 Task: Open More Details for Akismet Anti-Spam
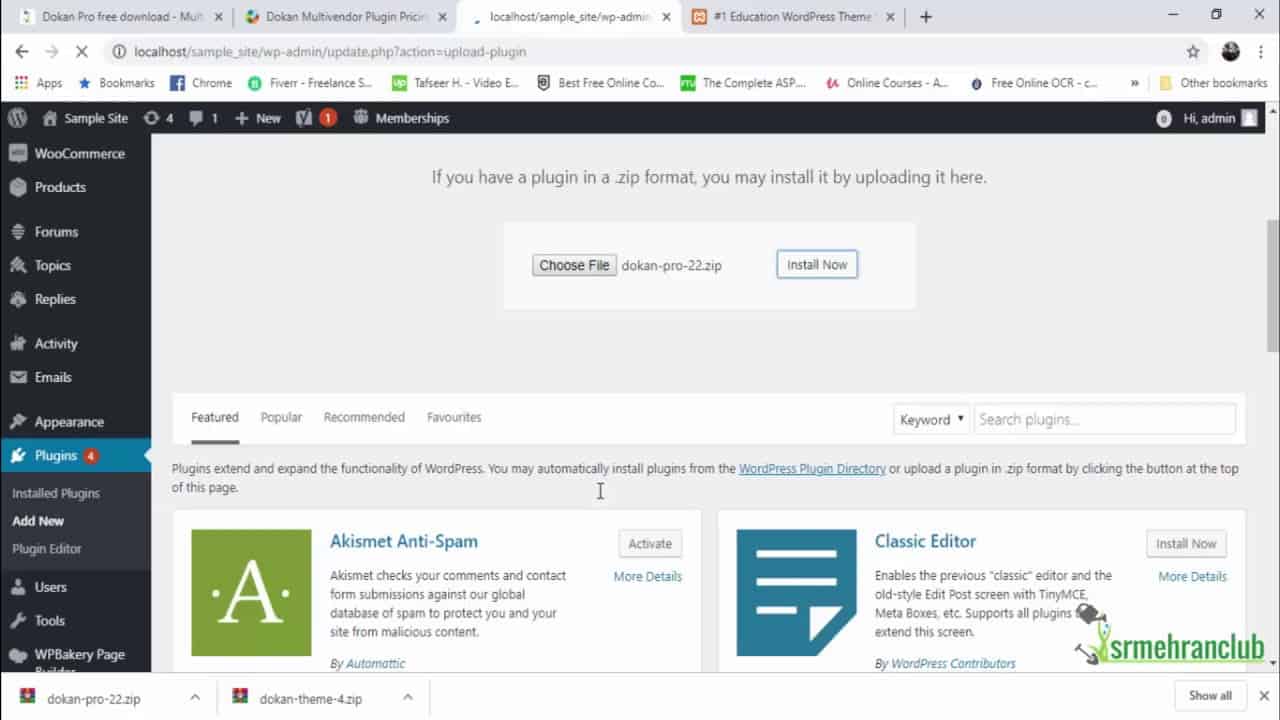point(648,577)
